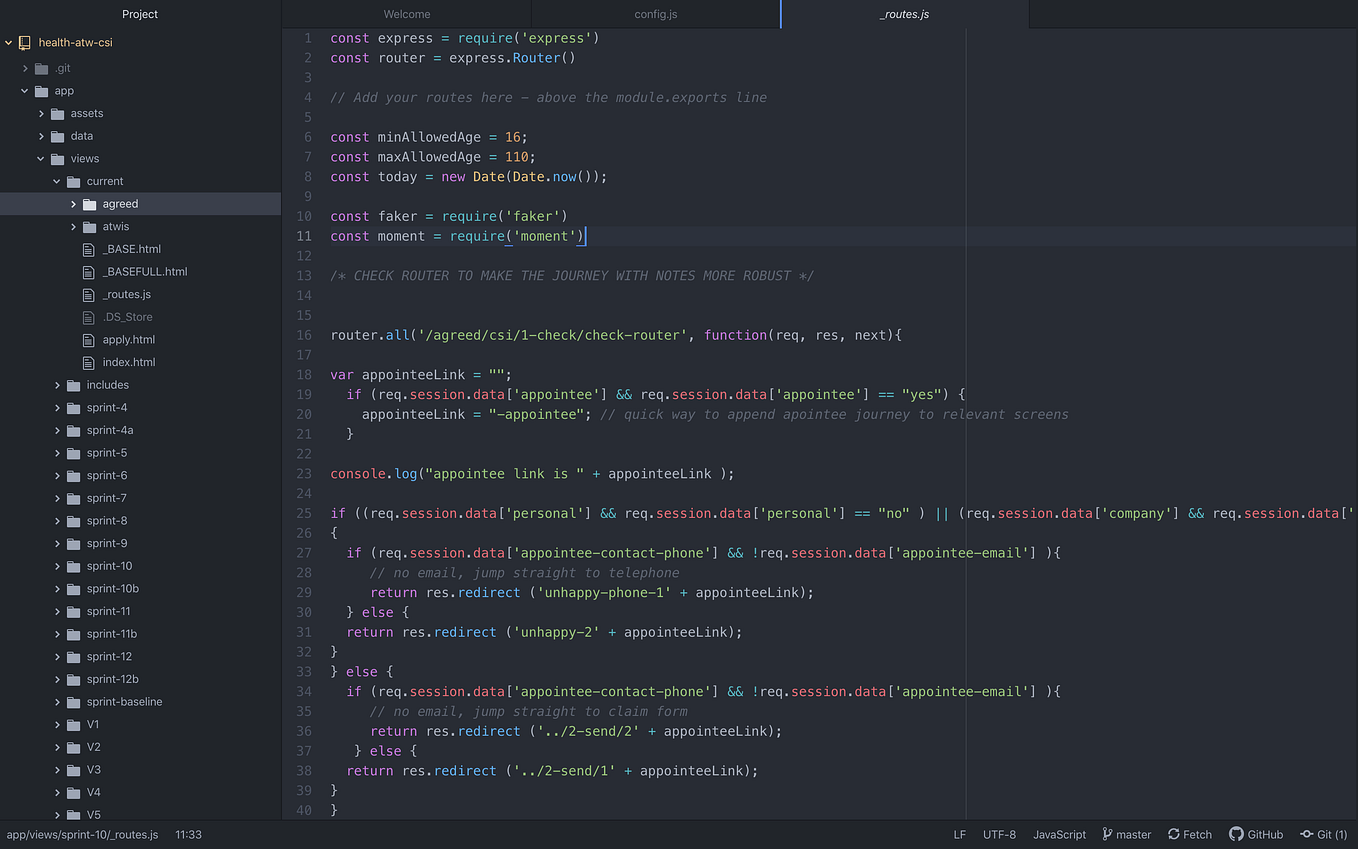This screenshot has width=1358, height=849.
Task: Expand the includes folder
Action: click(x=58, y=384)
